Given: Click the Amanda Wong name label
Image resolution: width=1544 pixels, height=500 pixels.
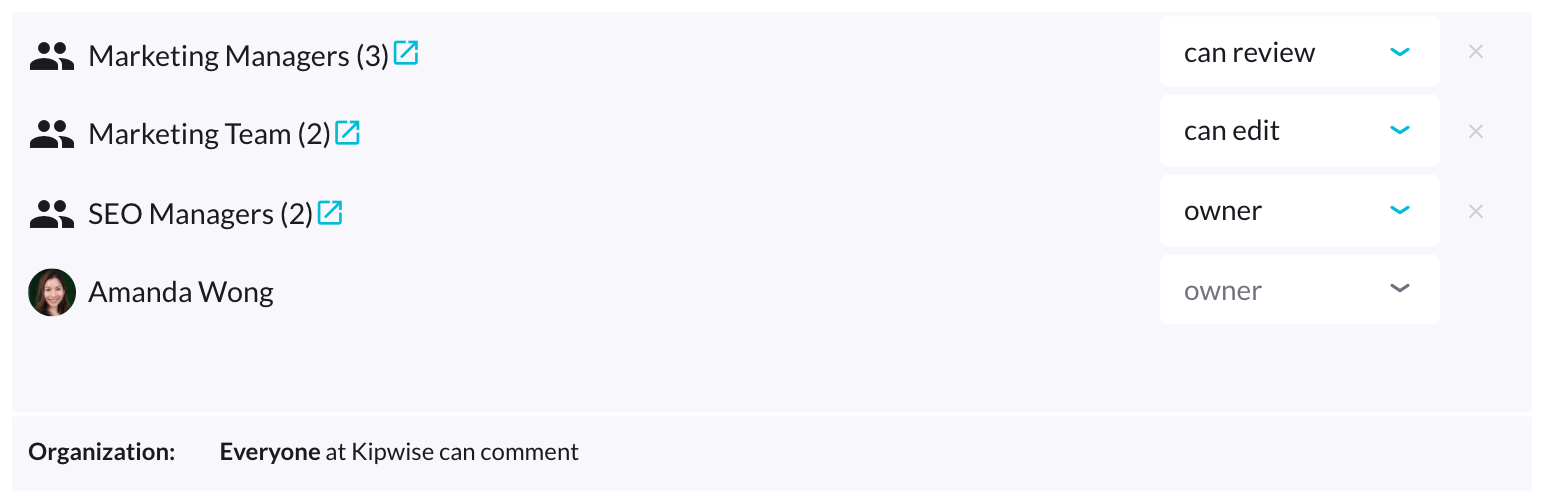Looking at the screenshot, I should 181,293.
